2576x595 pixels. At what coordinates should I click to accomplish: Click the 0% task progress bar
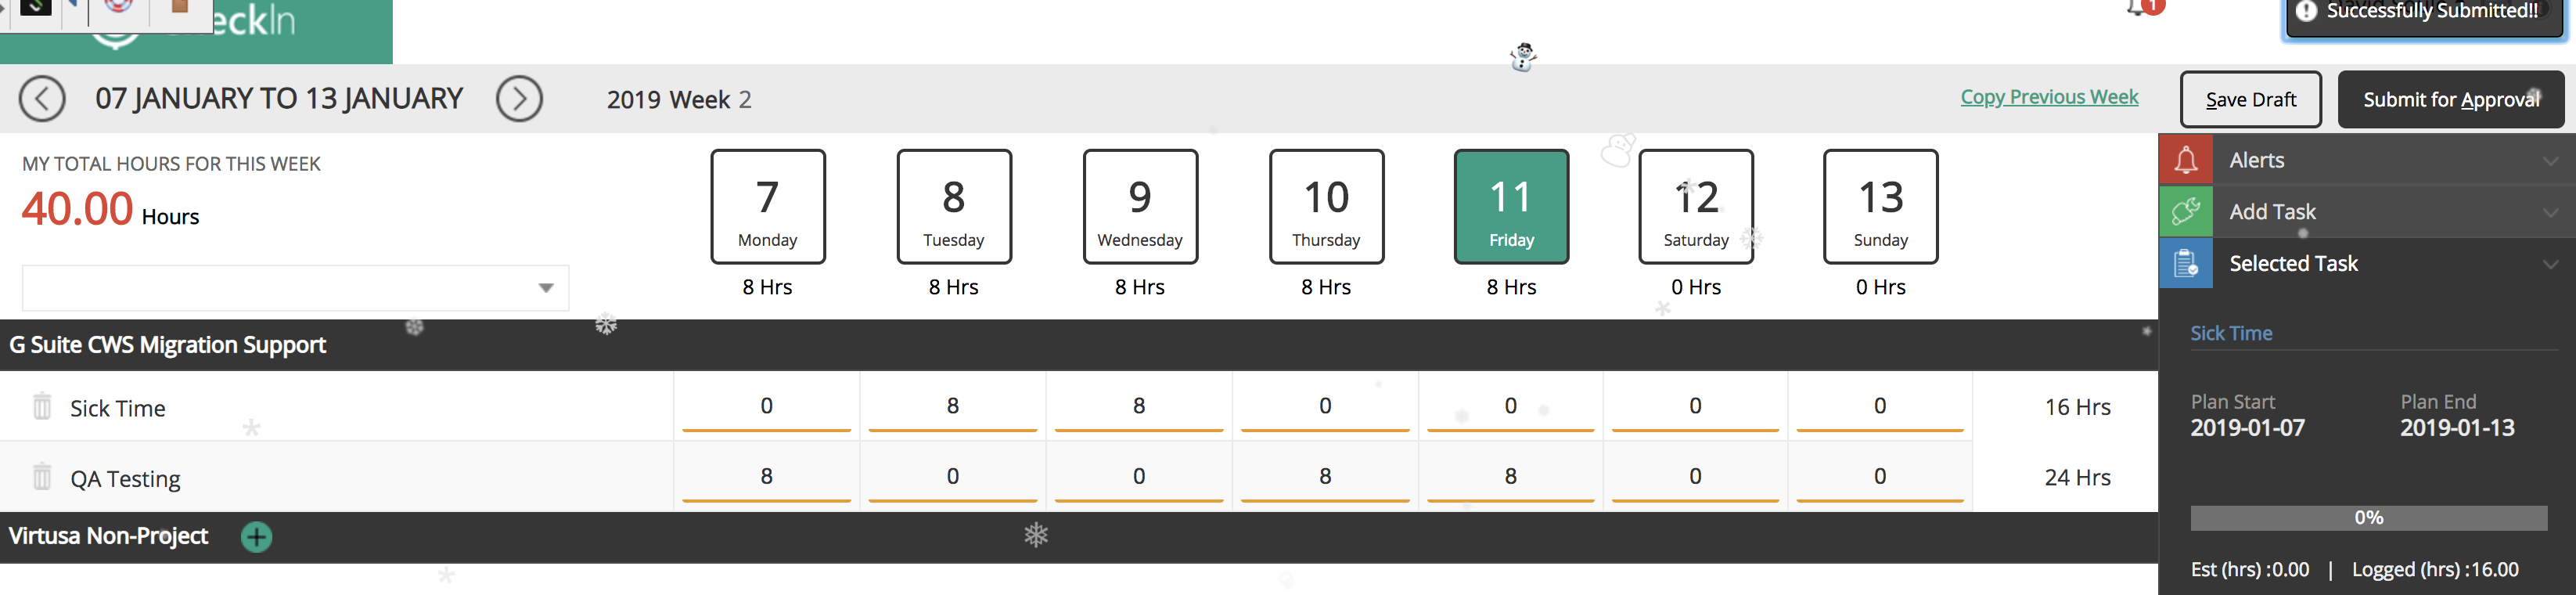coord(2368,518)
